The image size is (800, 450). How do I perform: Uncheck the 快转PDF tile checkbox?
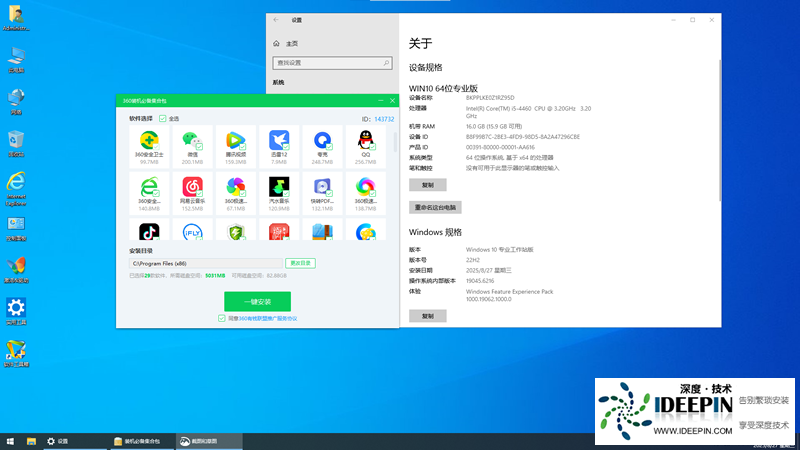click(329, 193)
